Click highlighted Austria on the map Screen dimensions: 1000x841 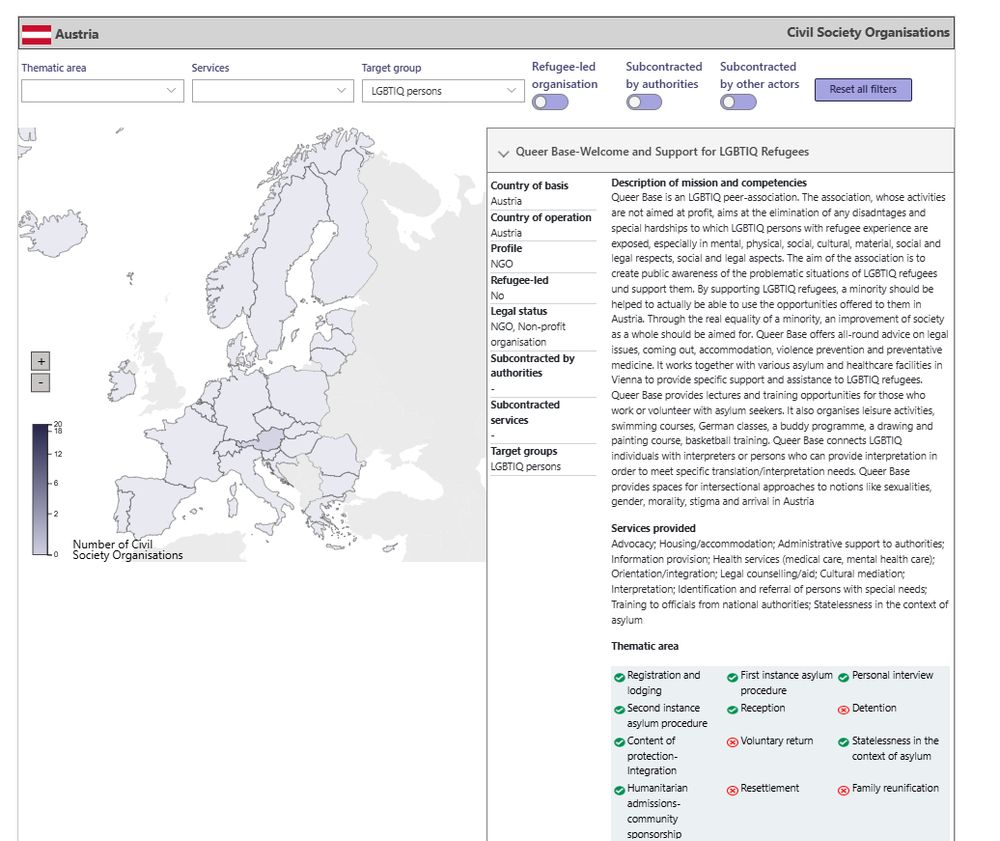tap(270, 439)
